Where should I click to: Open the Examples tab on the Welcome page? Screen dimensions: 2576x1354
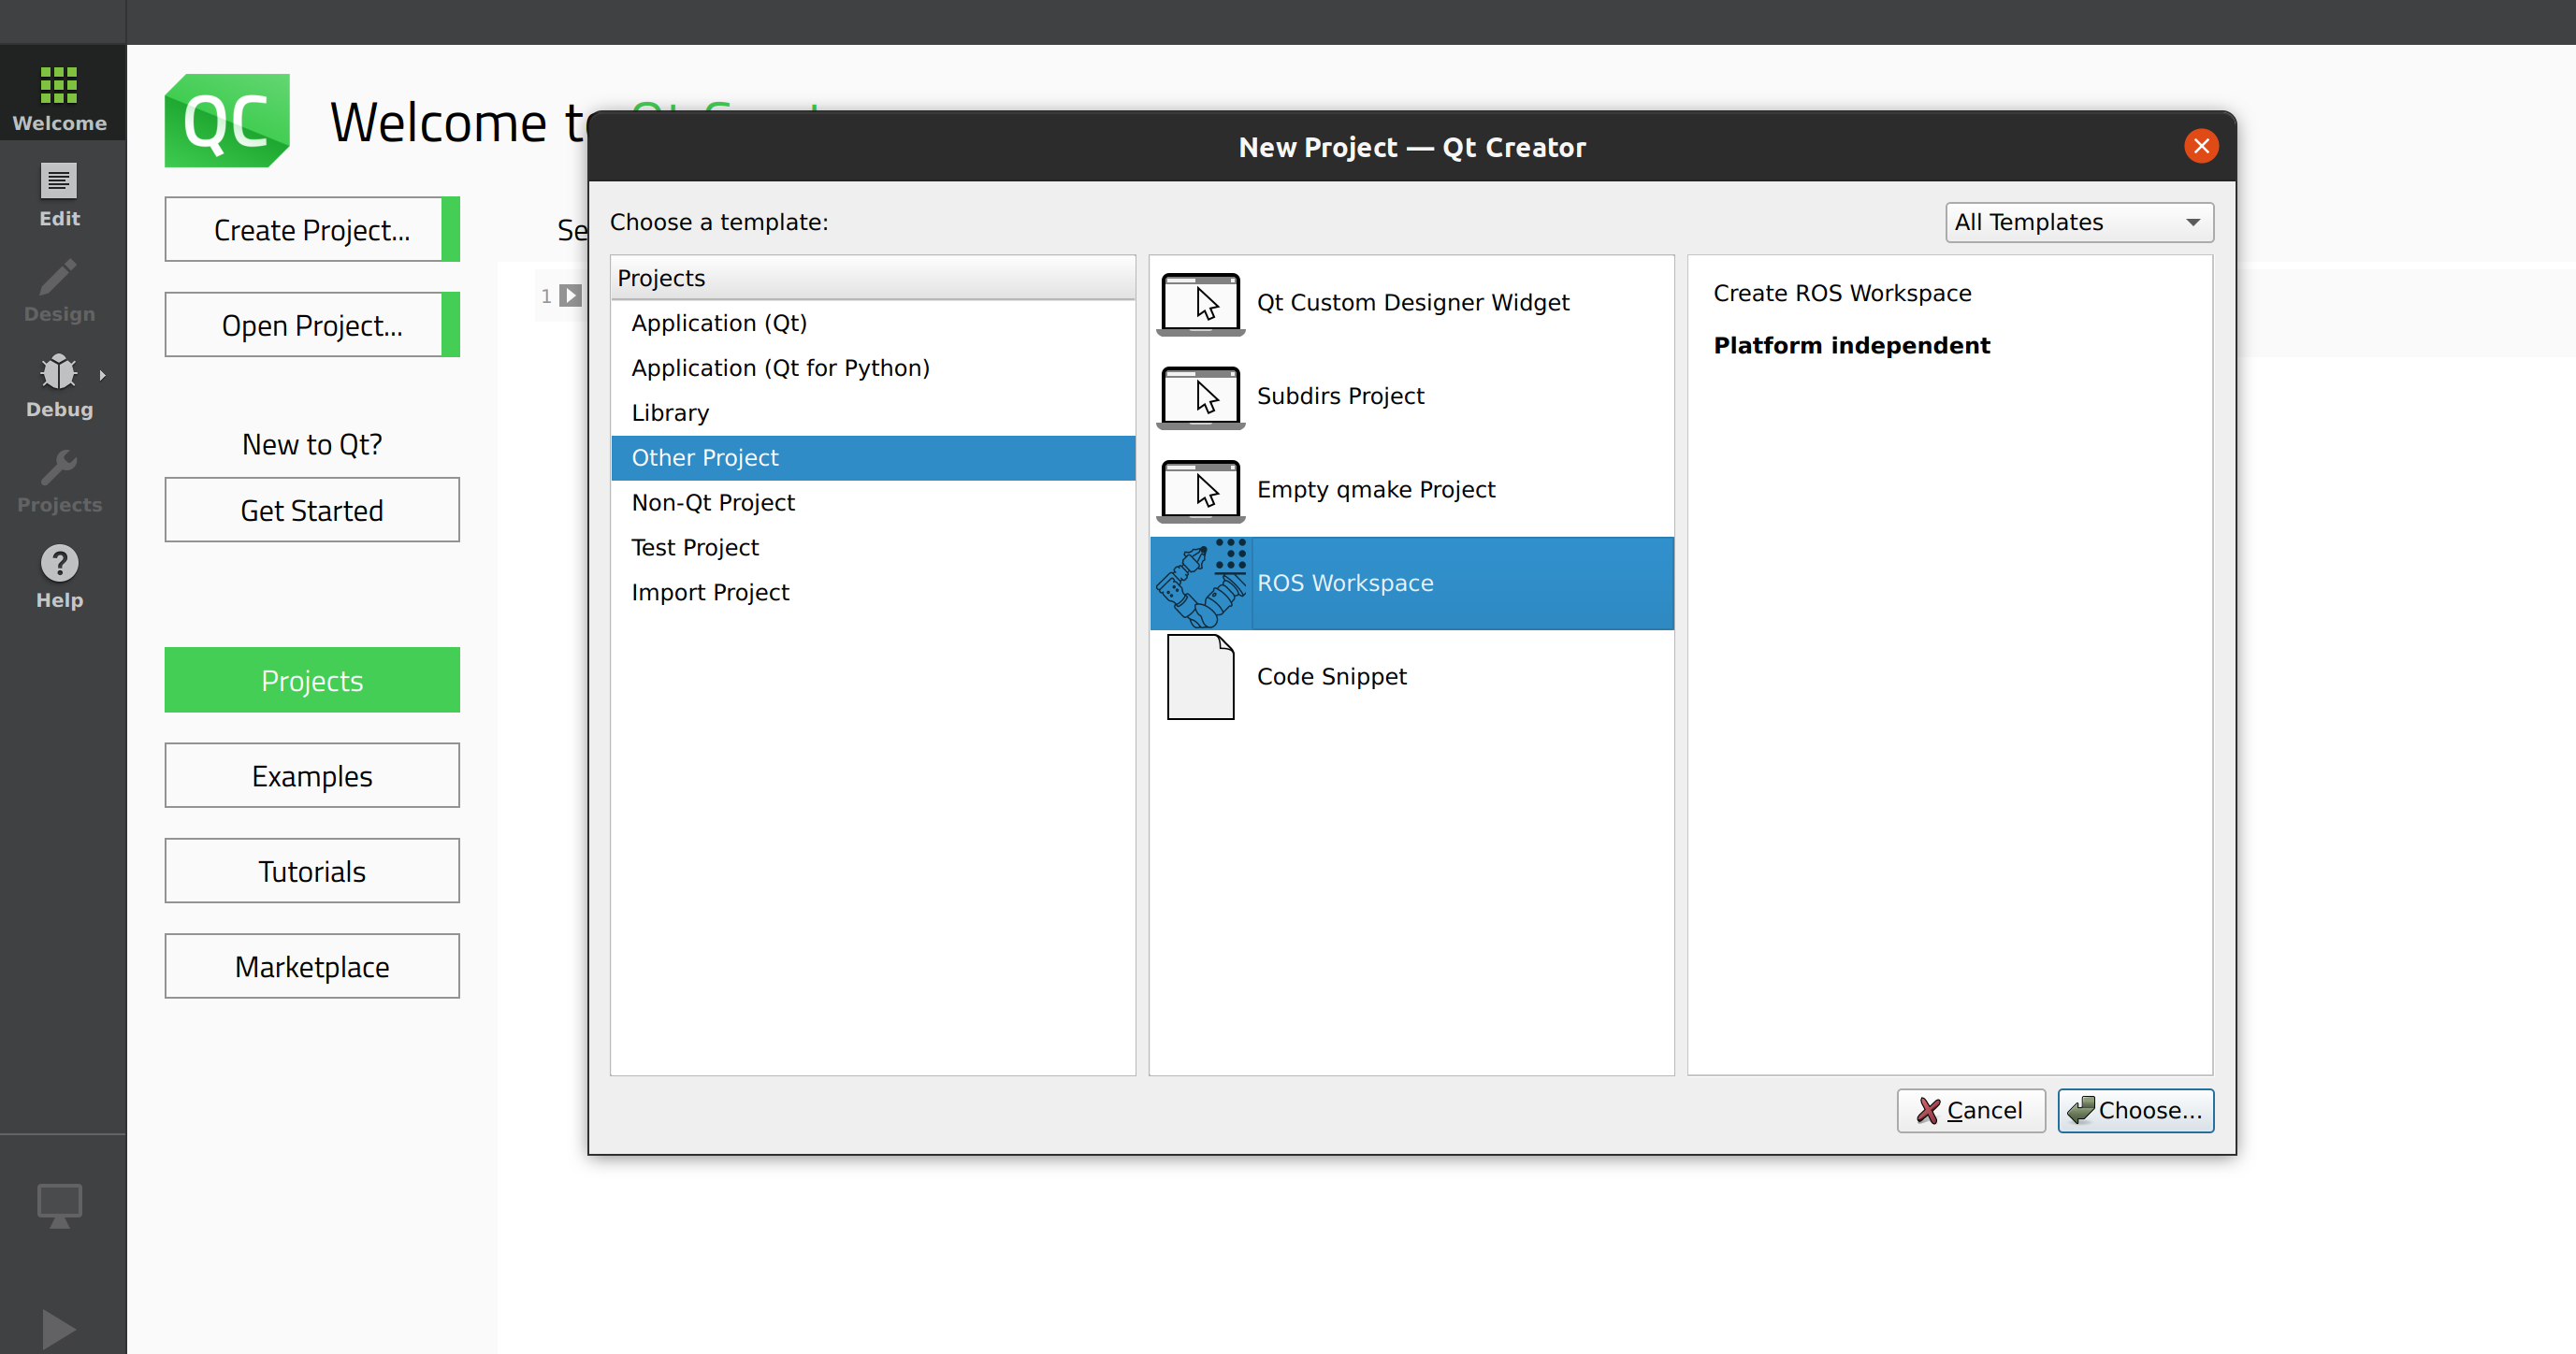pos(312,775)
